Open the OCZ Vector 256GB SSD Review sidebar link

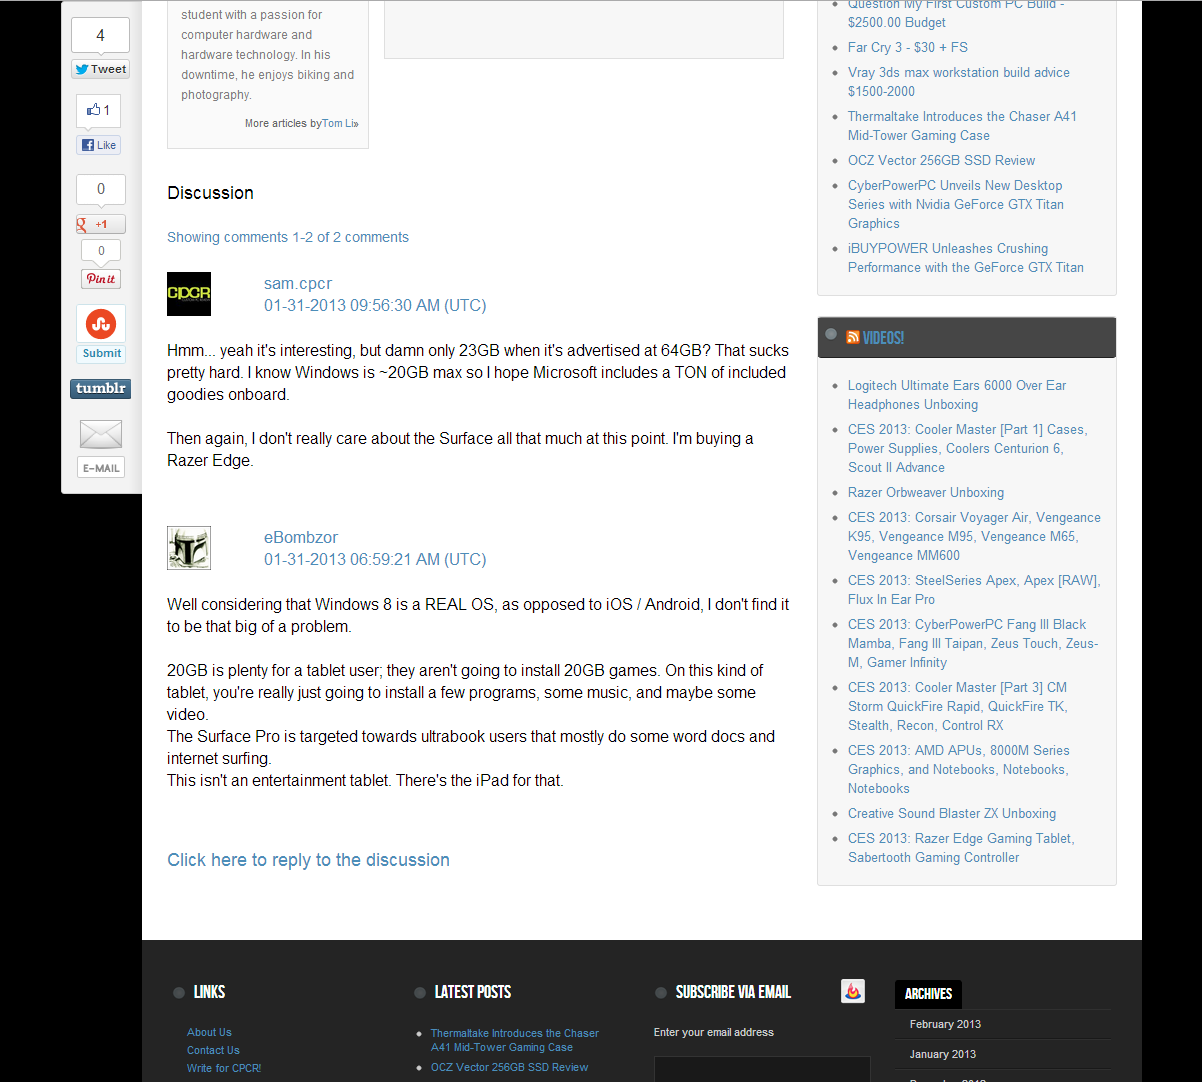coord(941,160)
